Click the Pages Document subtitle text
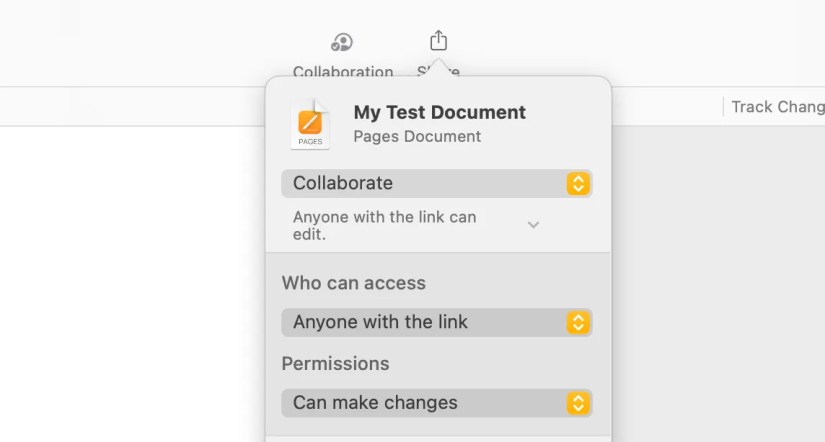 click(417, 137)
